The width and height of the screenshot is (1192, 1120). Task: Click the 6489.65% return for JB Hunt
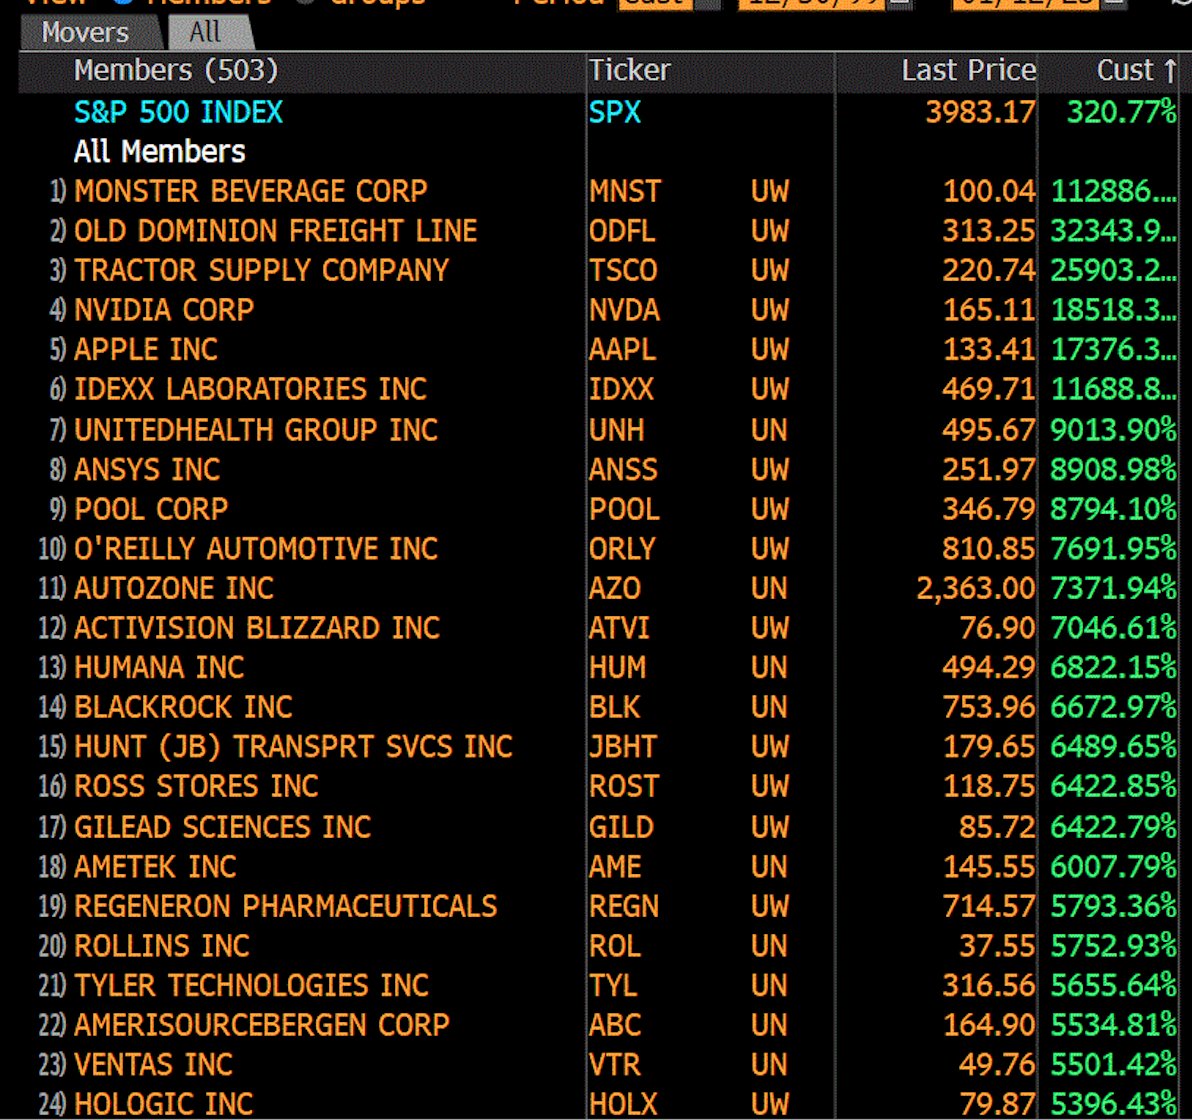[1113, 747]
